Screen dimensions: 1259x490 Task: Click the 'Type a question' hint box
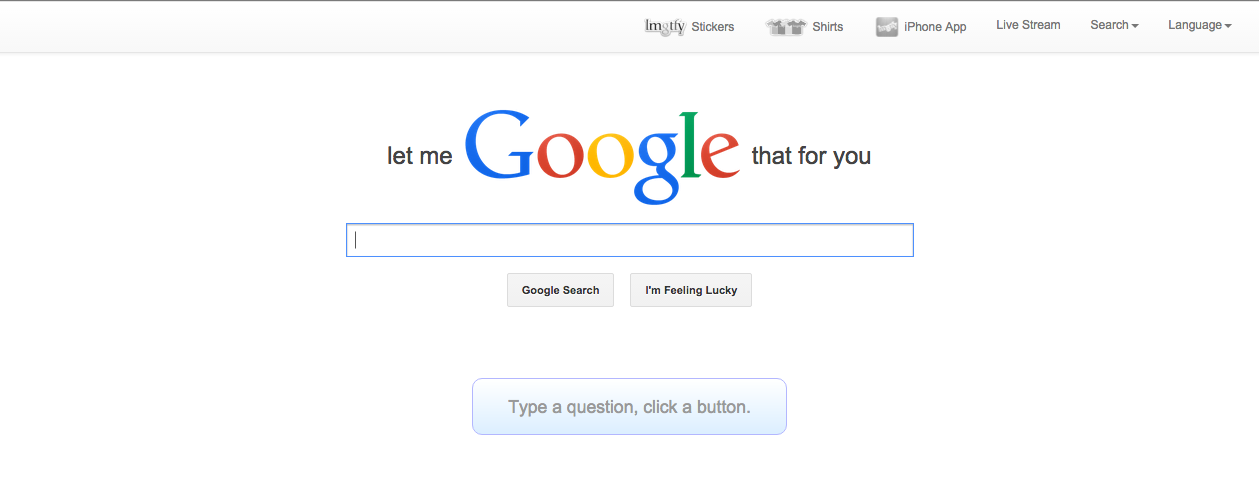(629, 407)
